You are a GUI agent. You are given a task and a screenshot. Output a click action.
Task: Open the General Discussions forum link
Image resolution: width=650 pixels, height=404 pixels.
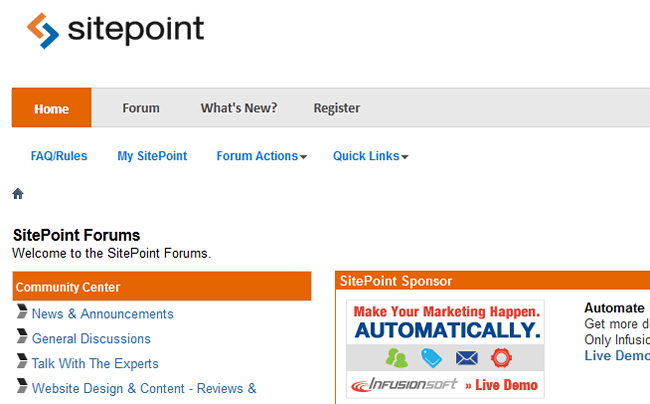(91, 339)
